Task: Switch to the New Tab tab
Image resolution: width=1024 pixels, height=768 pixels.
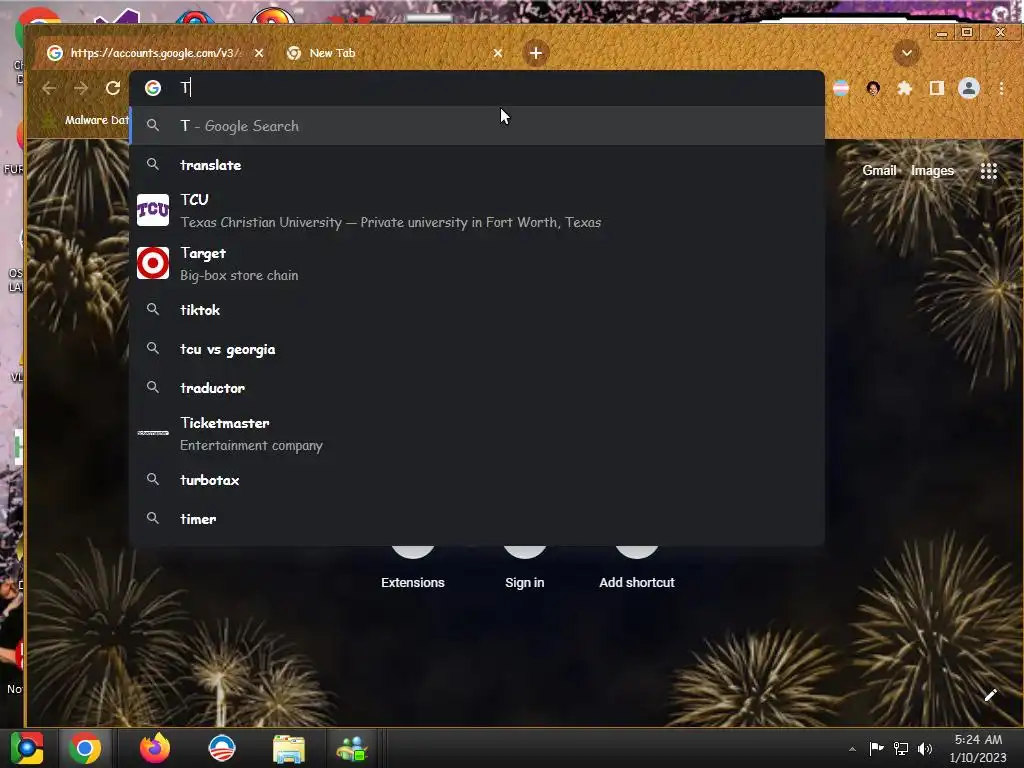Action: tap(392, 53)
